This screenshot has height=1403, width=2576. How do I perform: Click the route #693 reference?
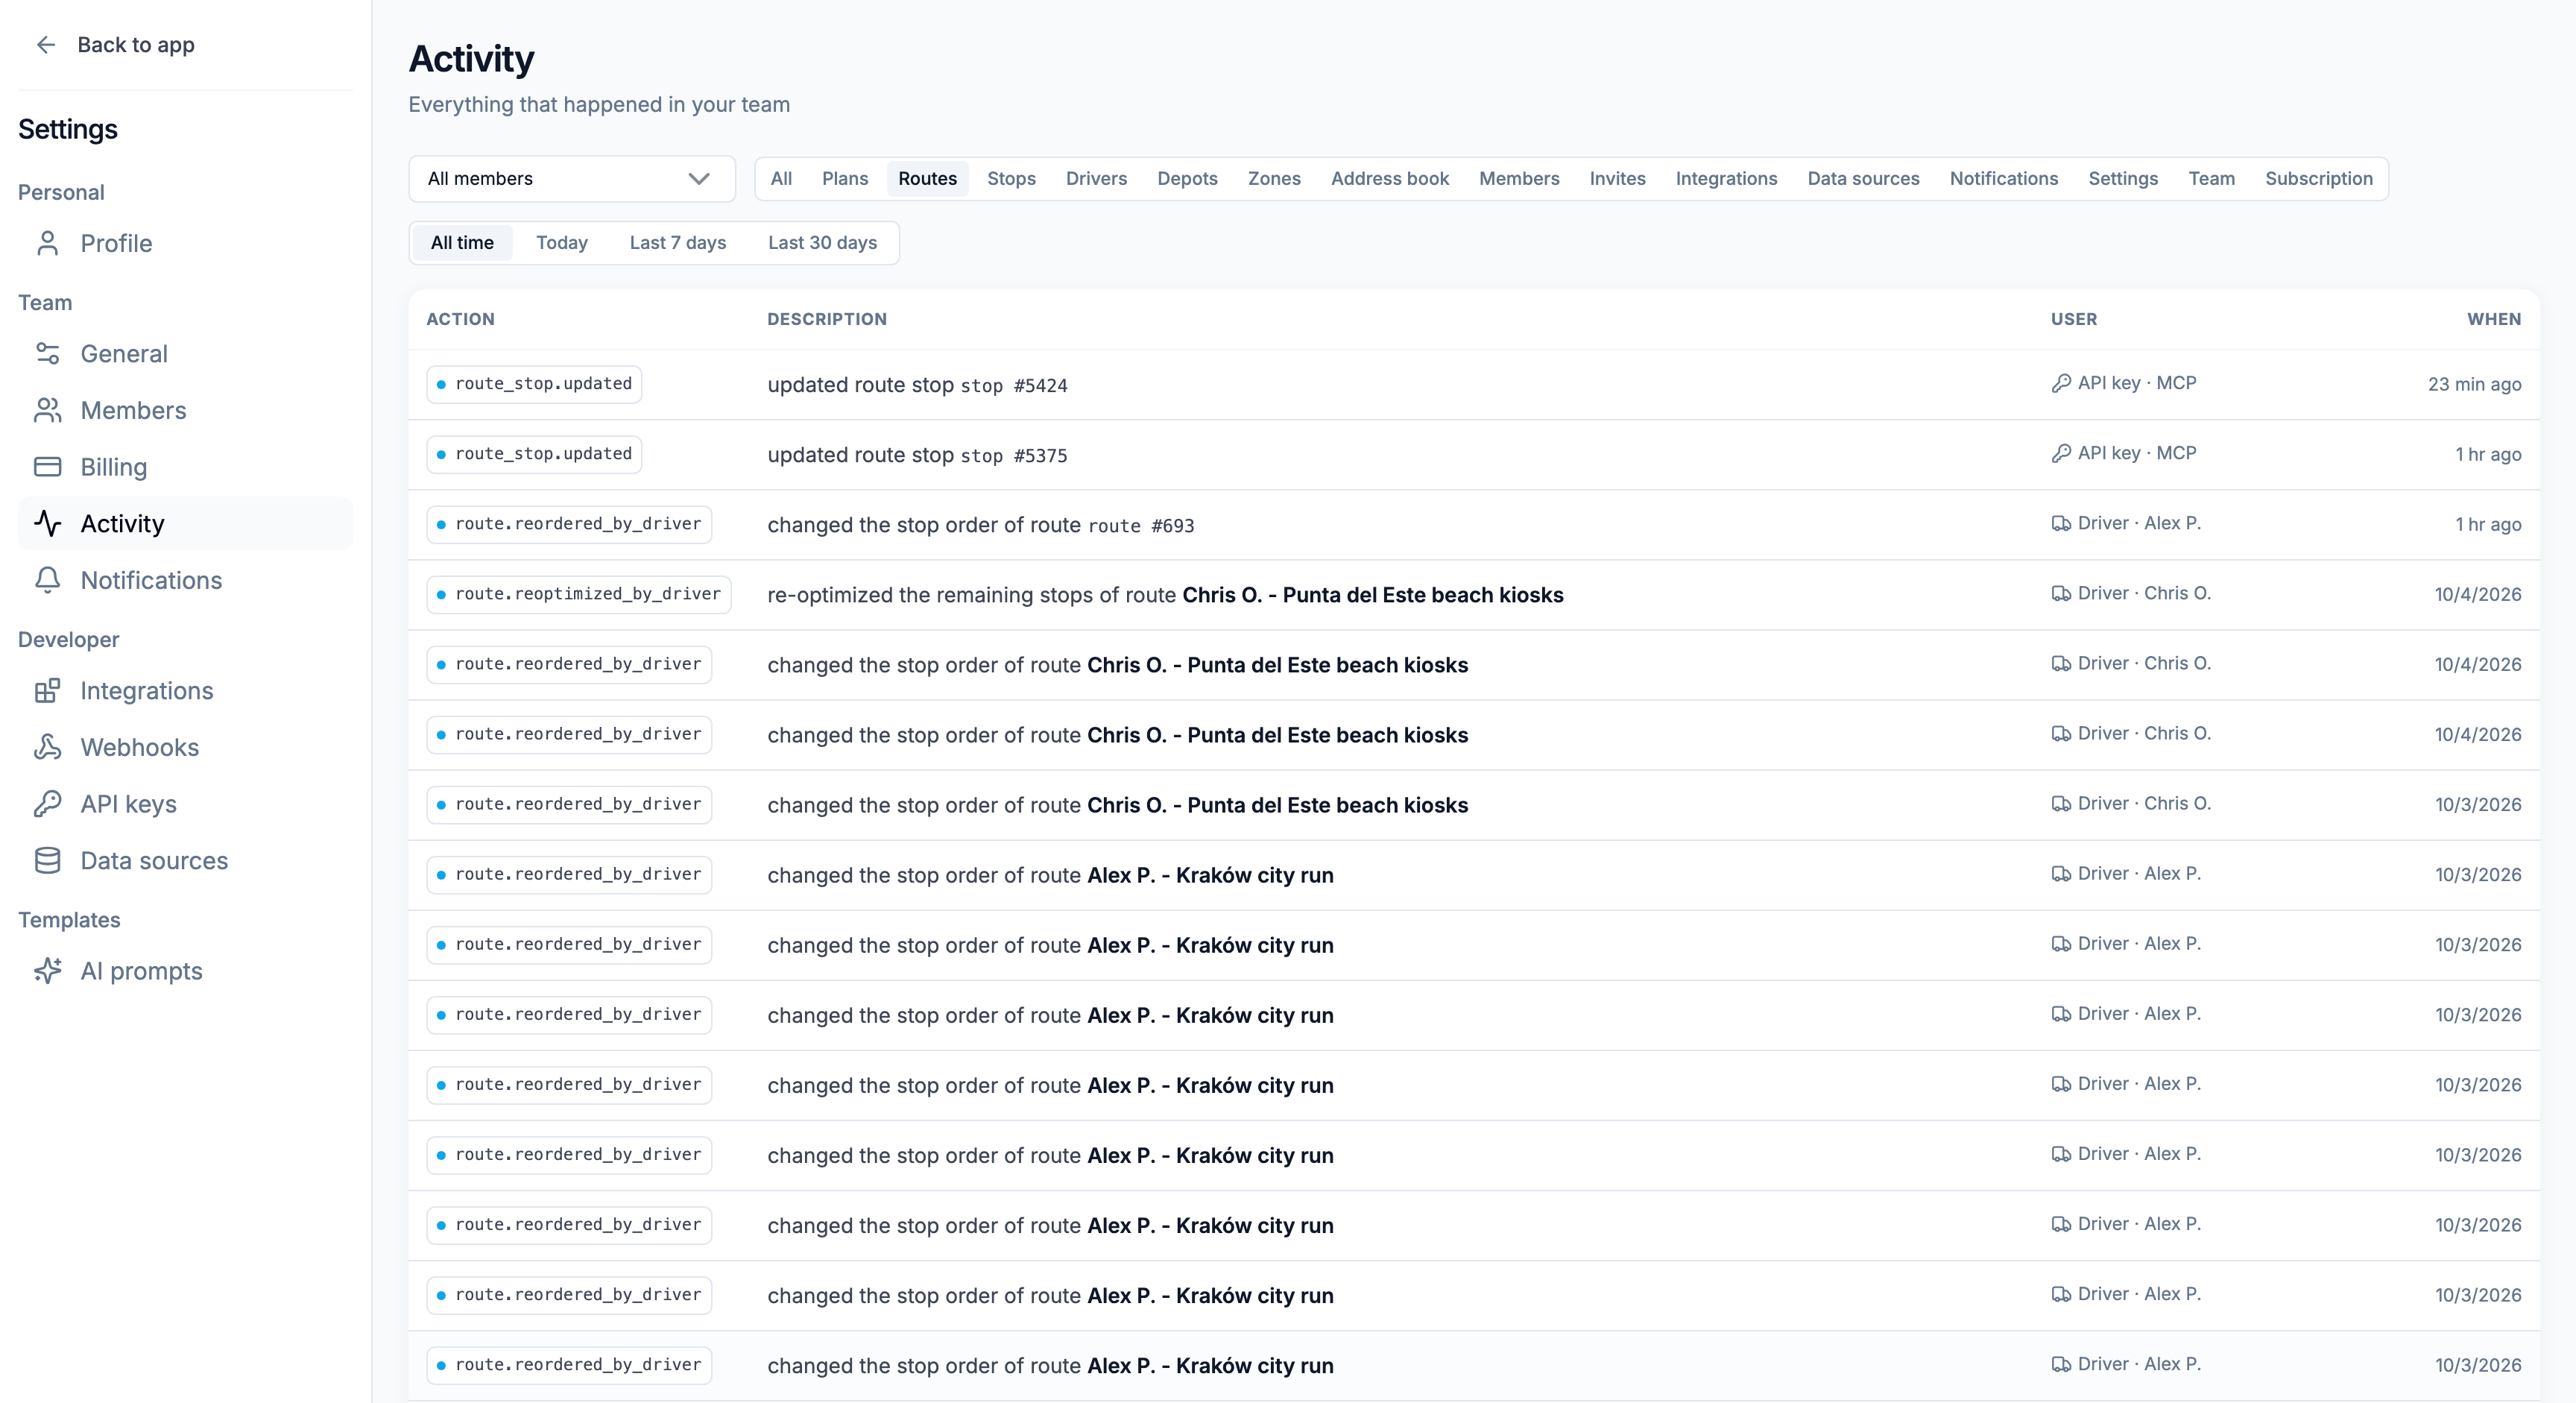point(1141,526)
